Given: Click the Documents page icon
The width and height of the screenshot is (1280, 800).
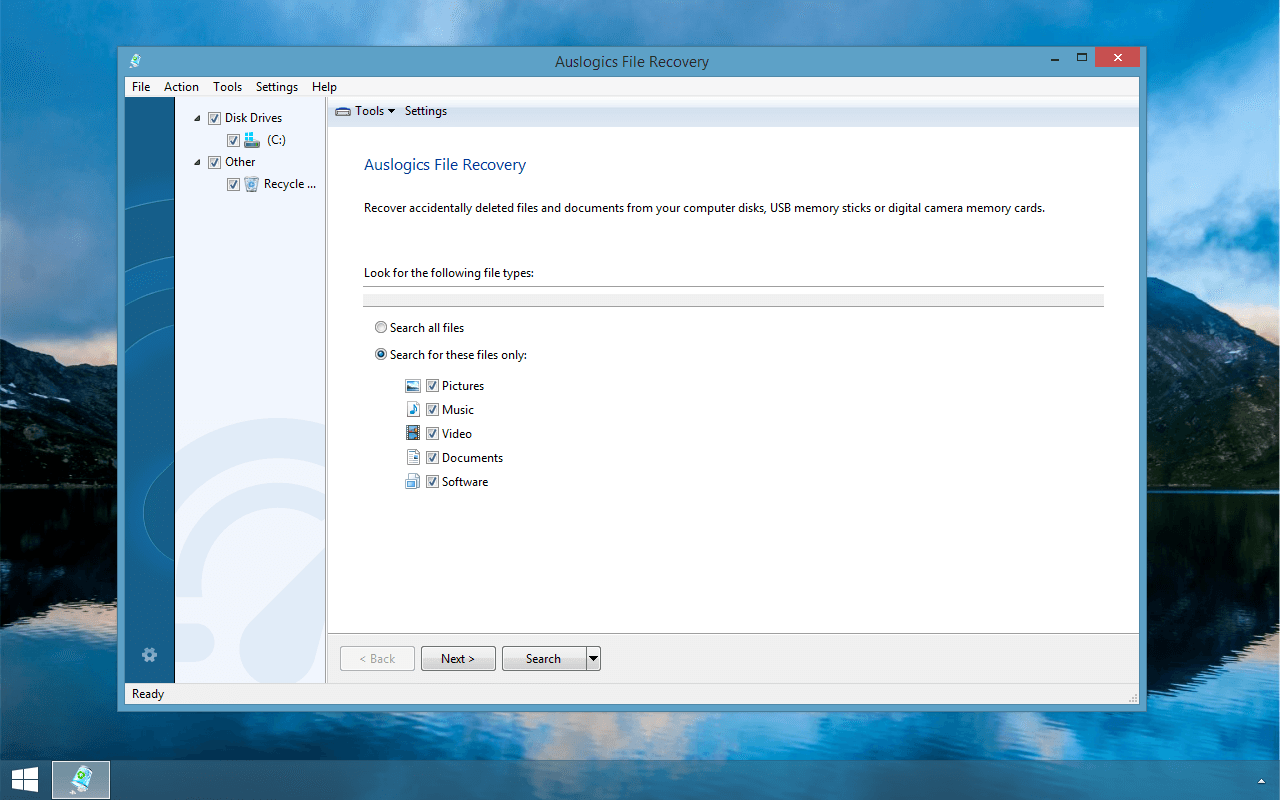Looking at the screenshot, I should [413, 458].
